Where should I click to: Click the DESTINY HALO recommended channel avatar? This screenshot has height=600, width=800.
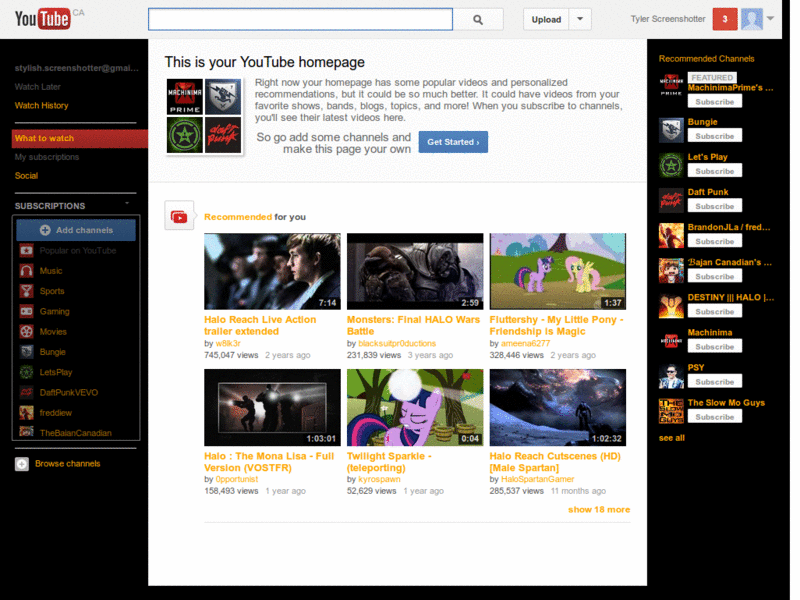pos(671,306)
